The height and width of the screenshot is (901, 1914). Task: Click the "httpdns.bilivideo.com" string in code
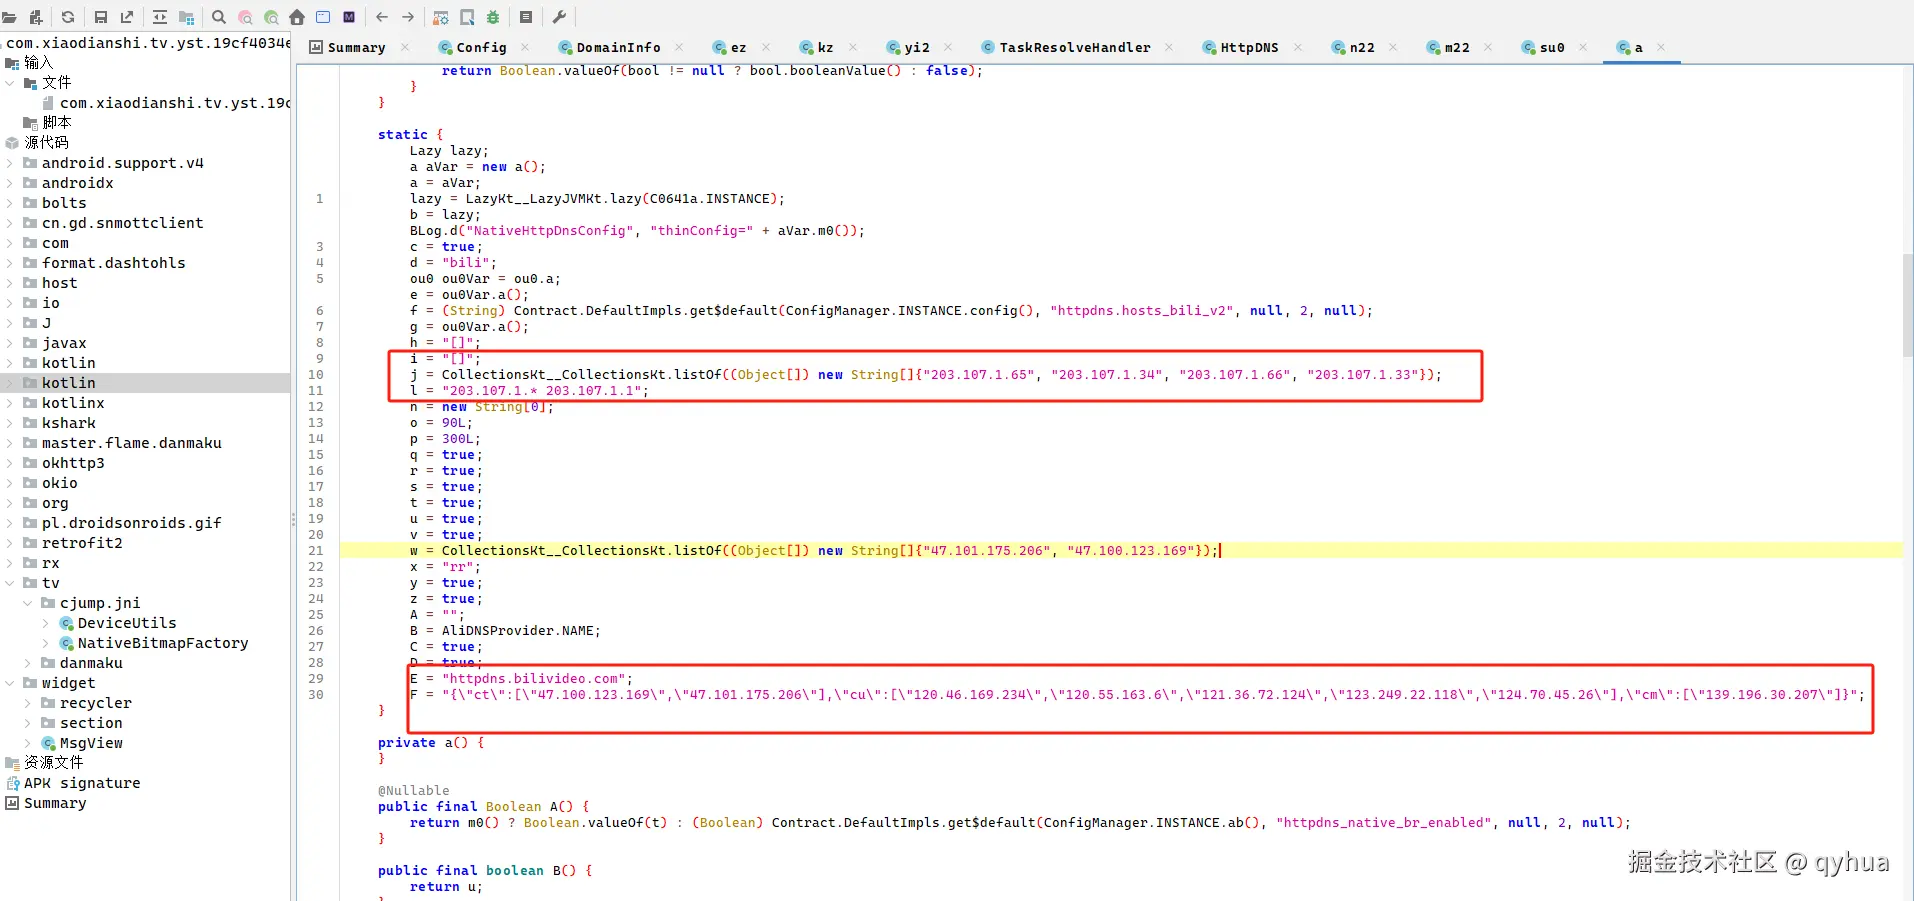534,679
